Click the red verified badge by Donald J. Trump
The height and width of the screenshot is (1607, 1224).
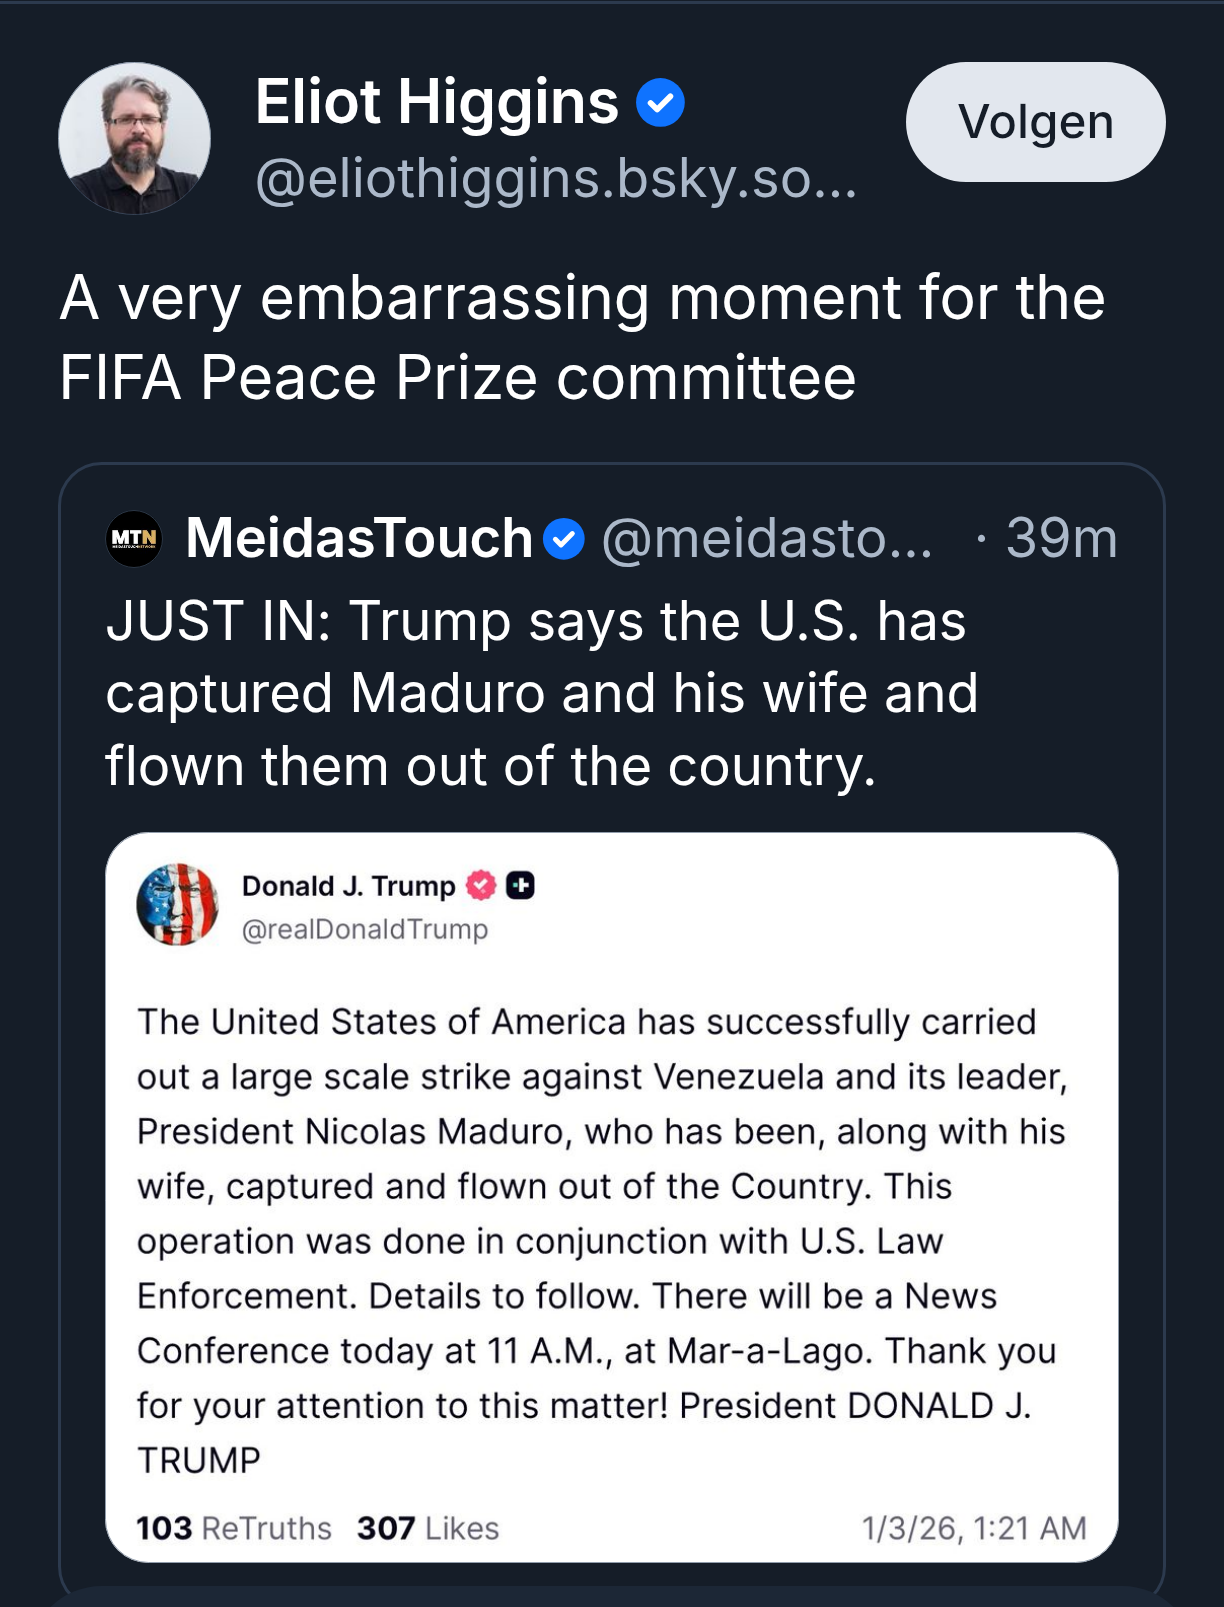click(x=481, y=885)
